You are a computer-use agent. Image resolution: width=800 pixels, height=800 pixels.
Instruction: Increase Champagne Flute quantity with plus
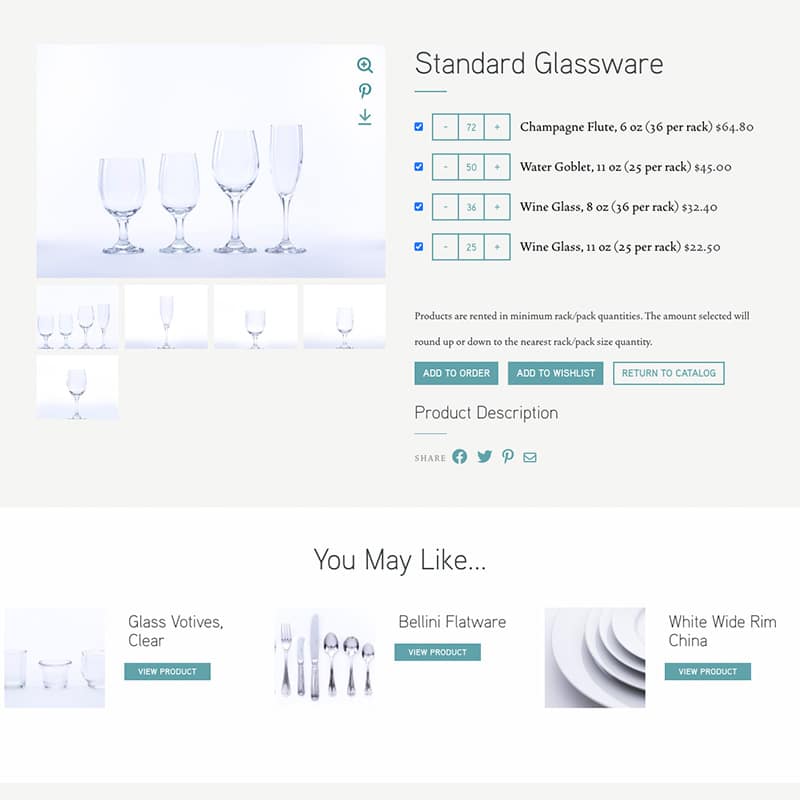point(497,127)
